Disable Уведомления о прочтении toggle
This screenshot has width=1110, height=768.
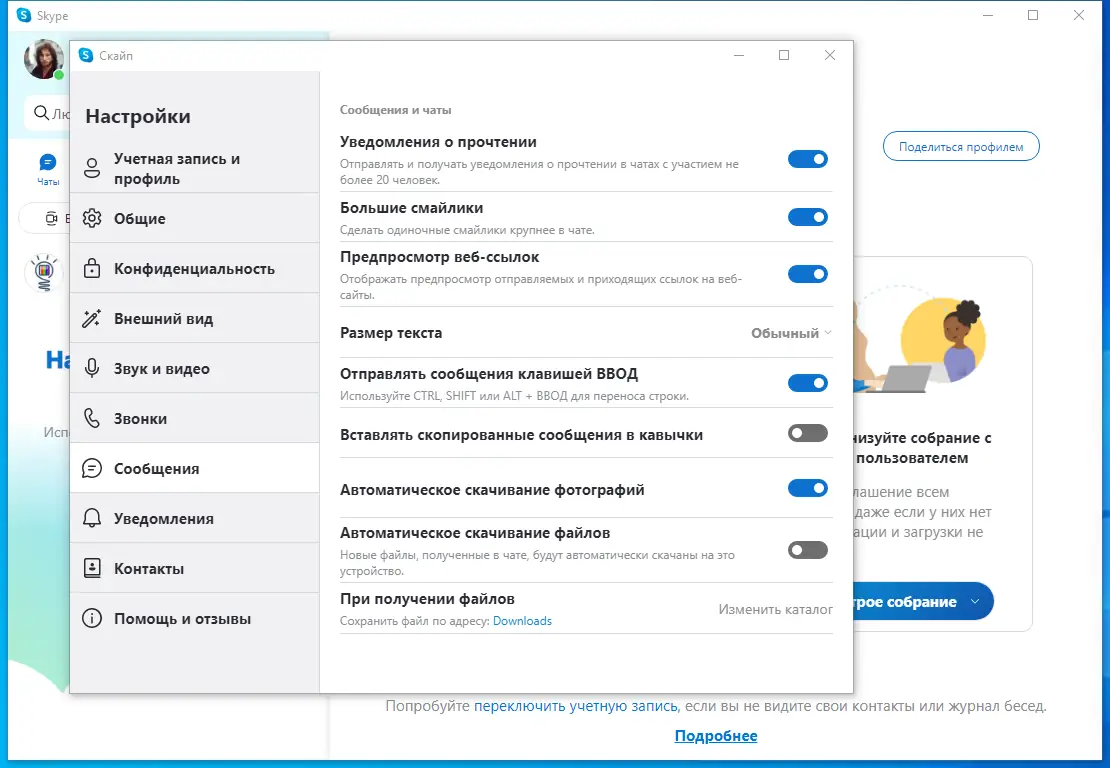coord(808,159)
